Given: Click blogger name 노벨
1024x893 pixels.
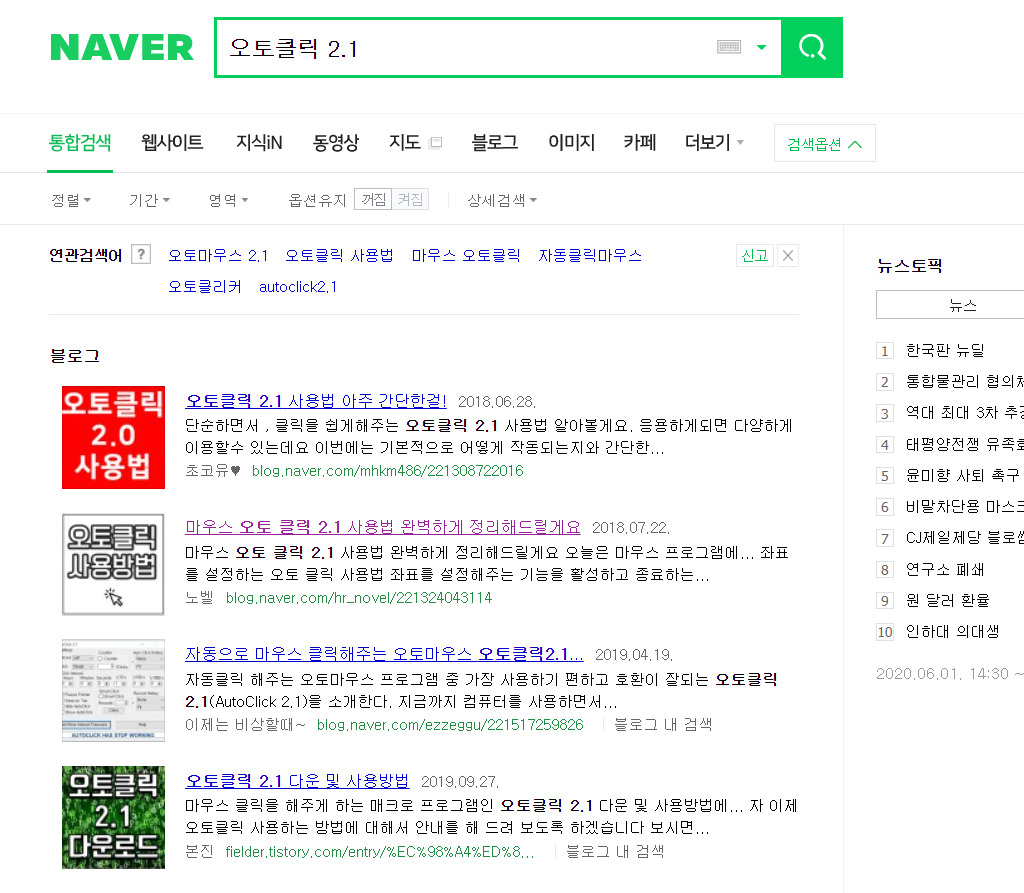Looking at the screenshot, I should click(x=199, y=598).
